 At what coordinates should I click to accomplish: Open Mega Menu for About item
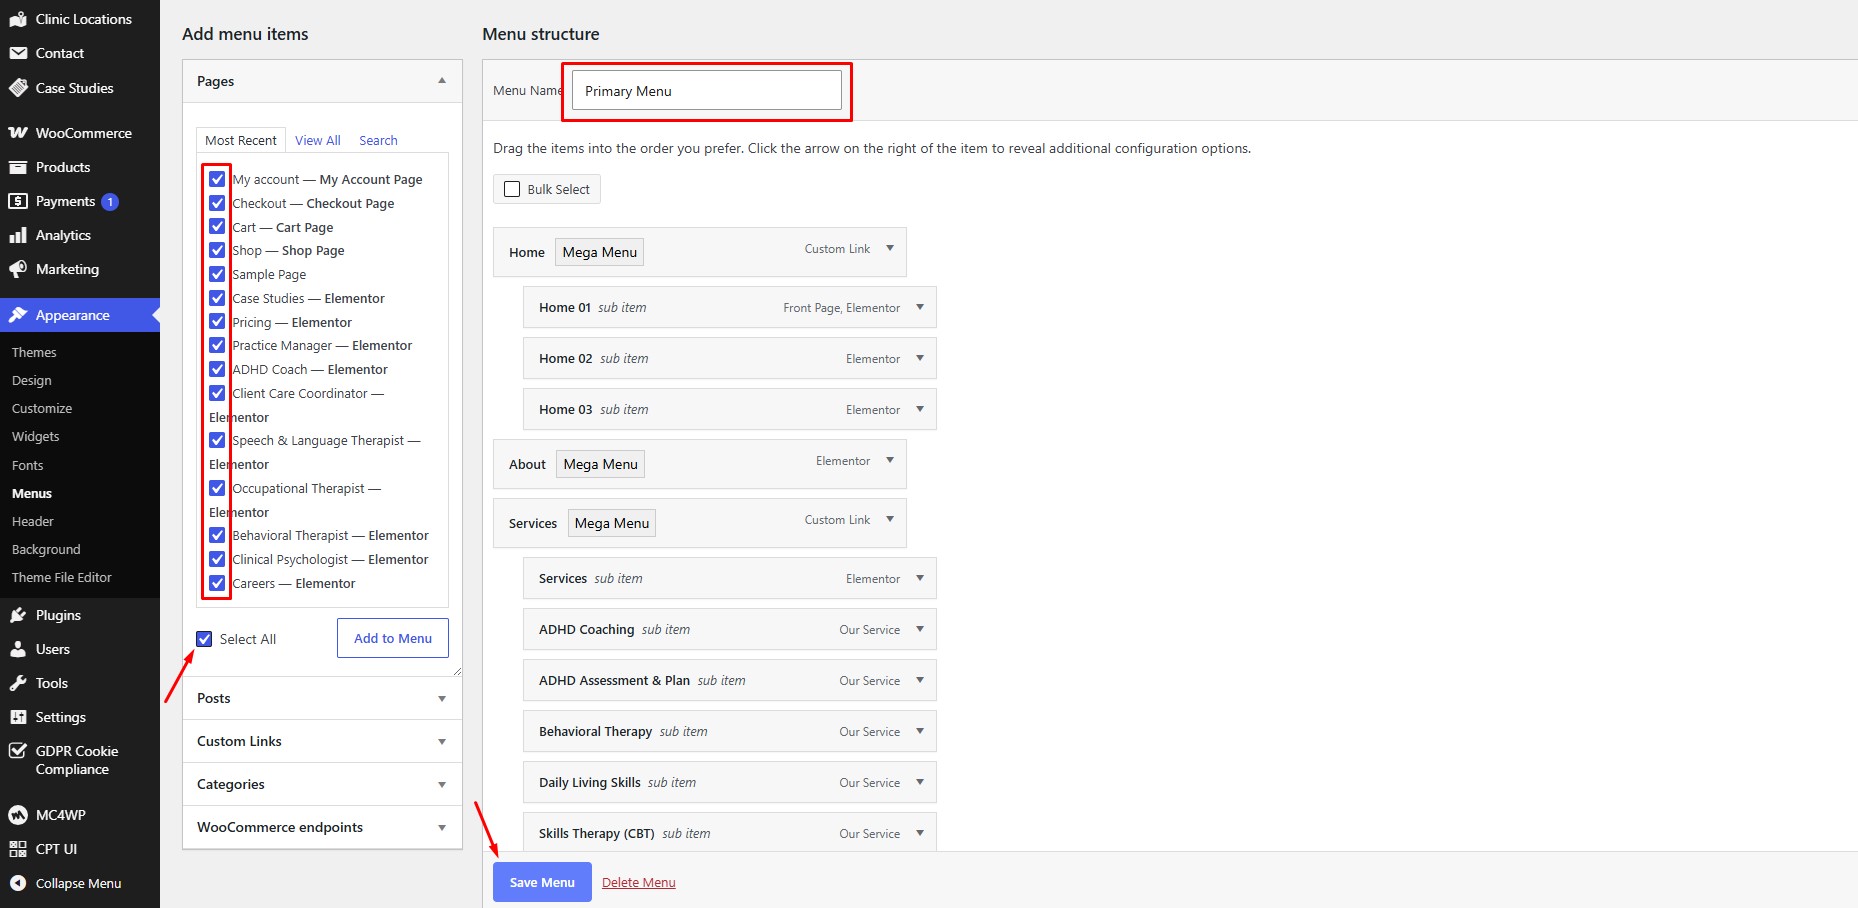[601, 464]
